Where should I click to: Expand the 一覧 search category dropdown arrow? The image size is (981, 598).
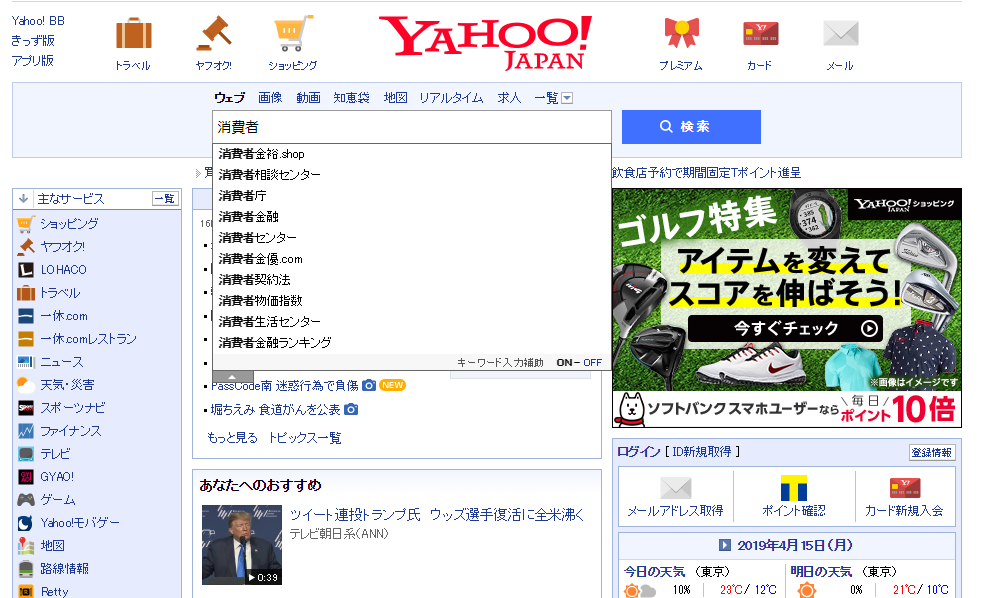tap(567, 98)
